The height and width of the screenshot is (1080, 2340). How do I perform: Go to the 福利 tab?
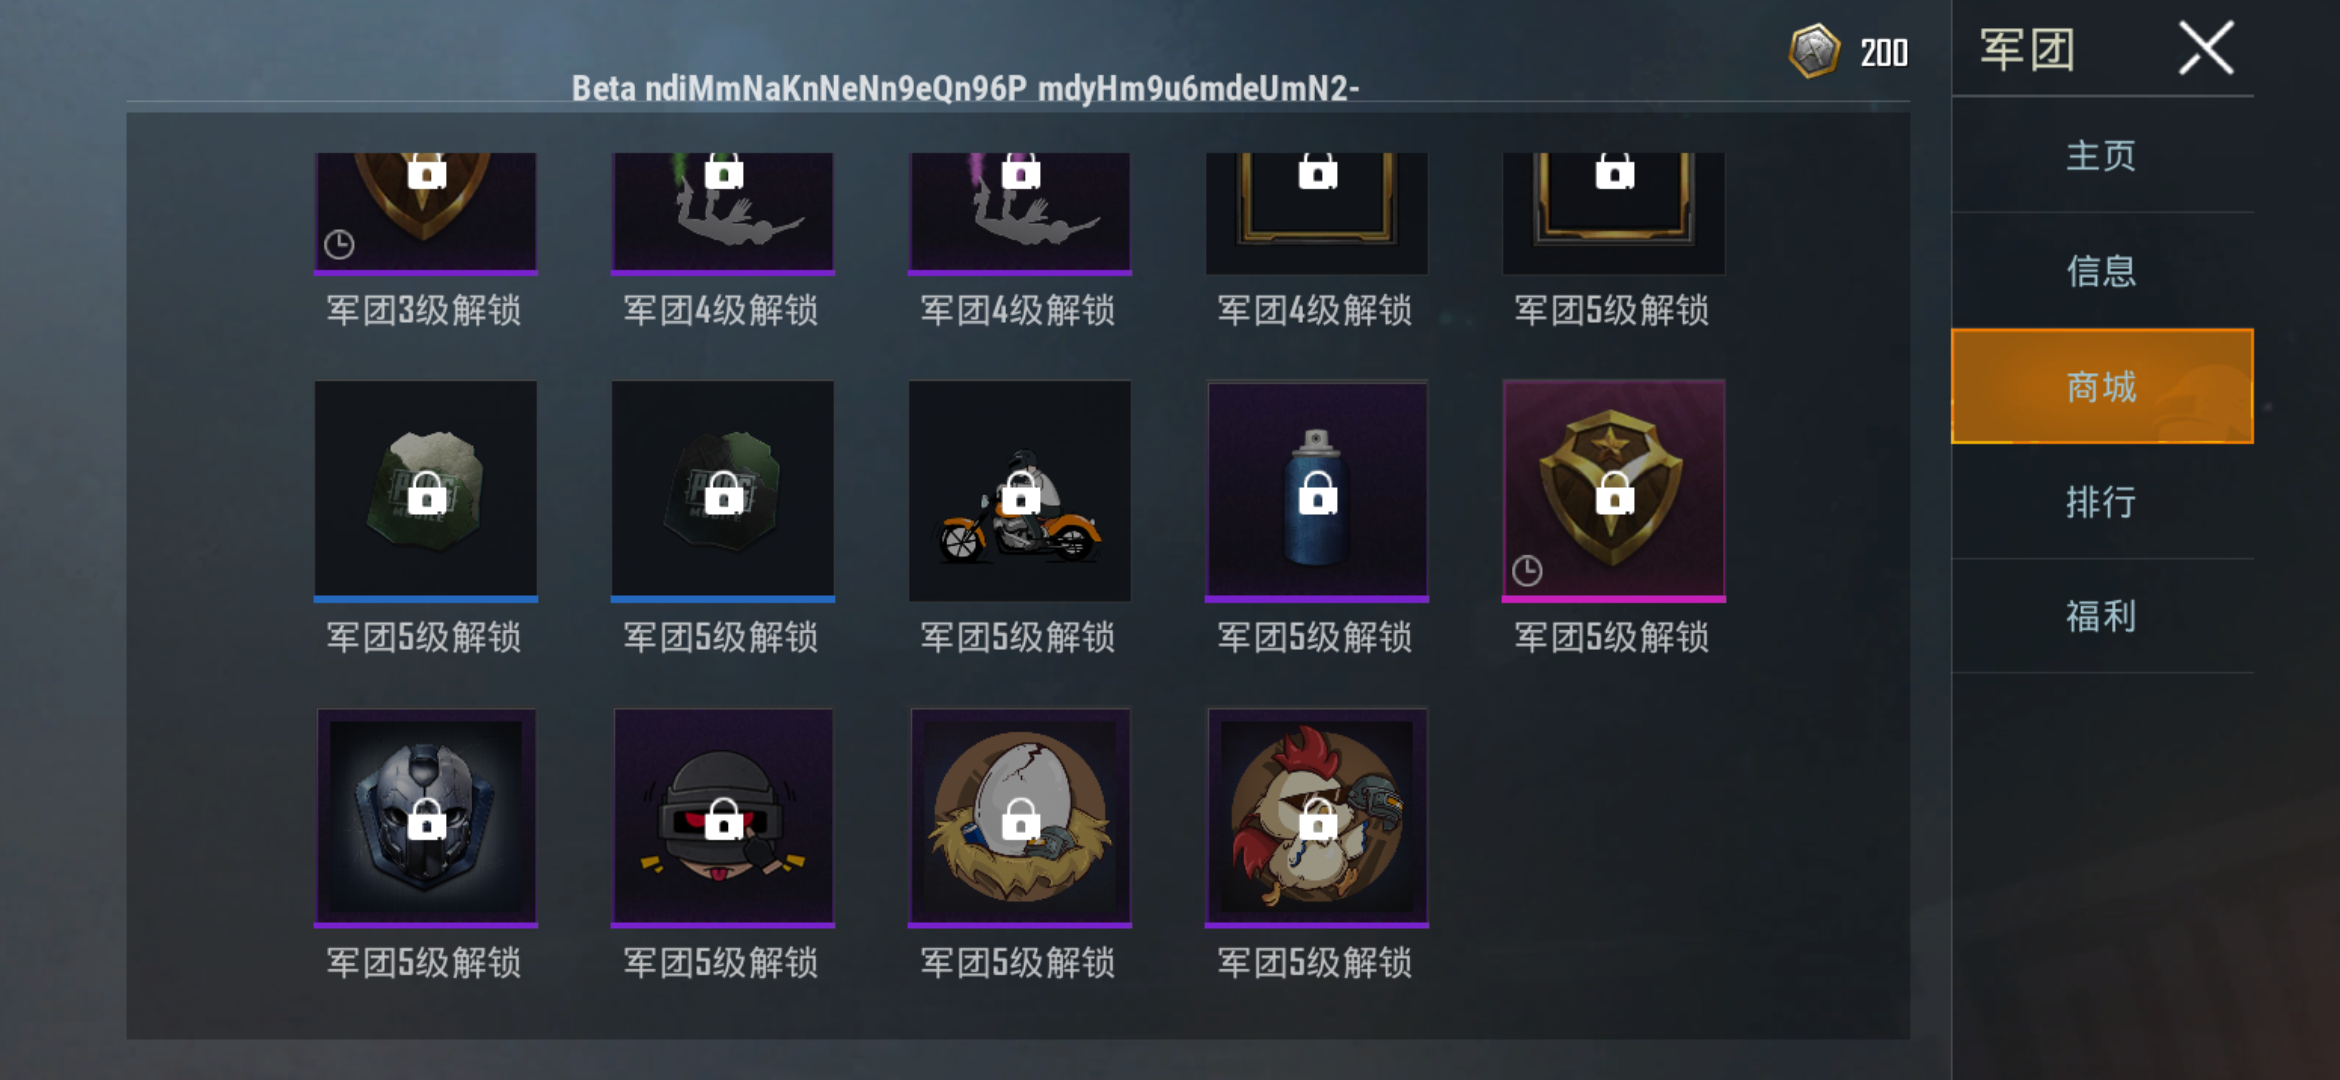click(x=2102, y=616)
